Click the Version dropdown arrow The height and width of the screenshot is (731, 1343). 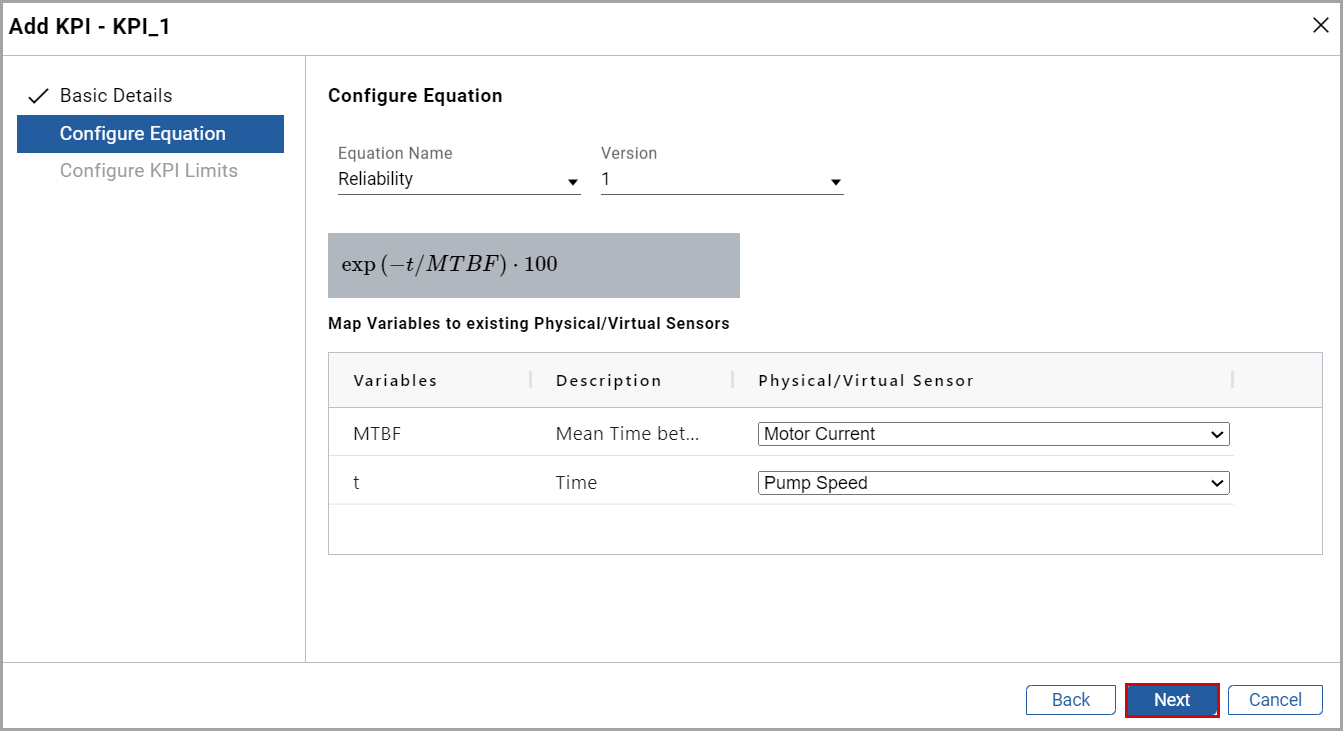836,181
